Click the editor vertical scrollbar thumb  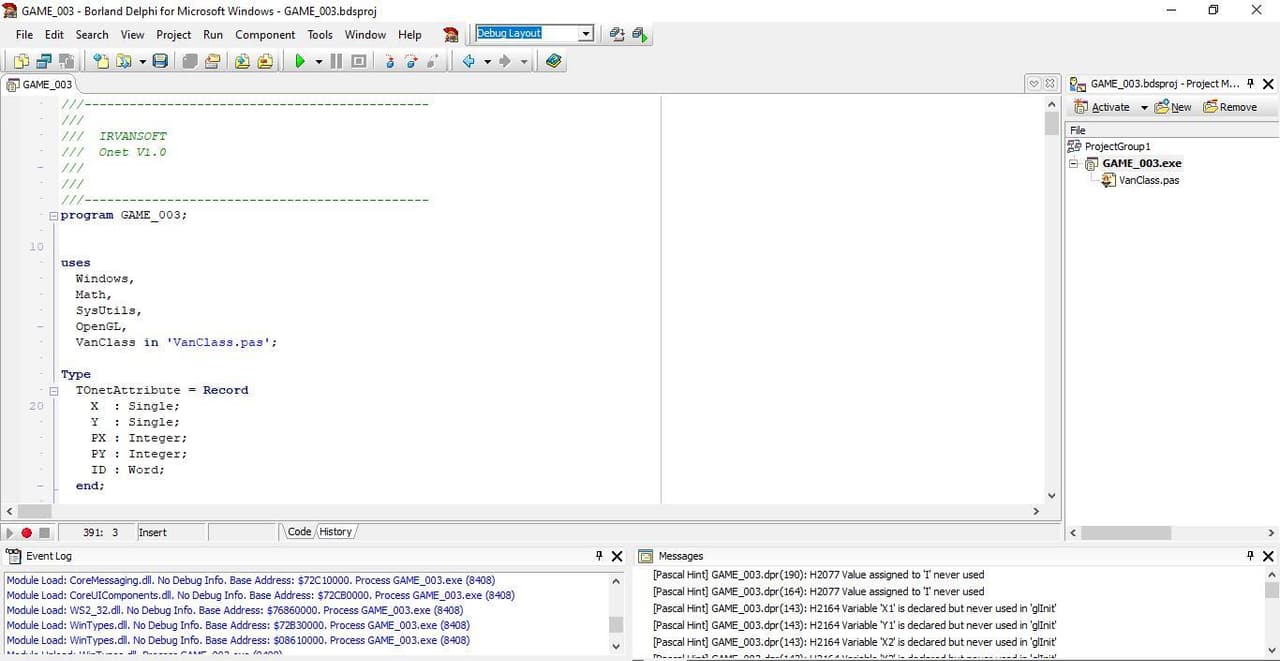click(x=1051, y=123)
